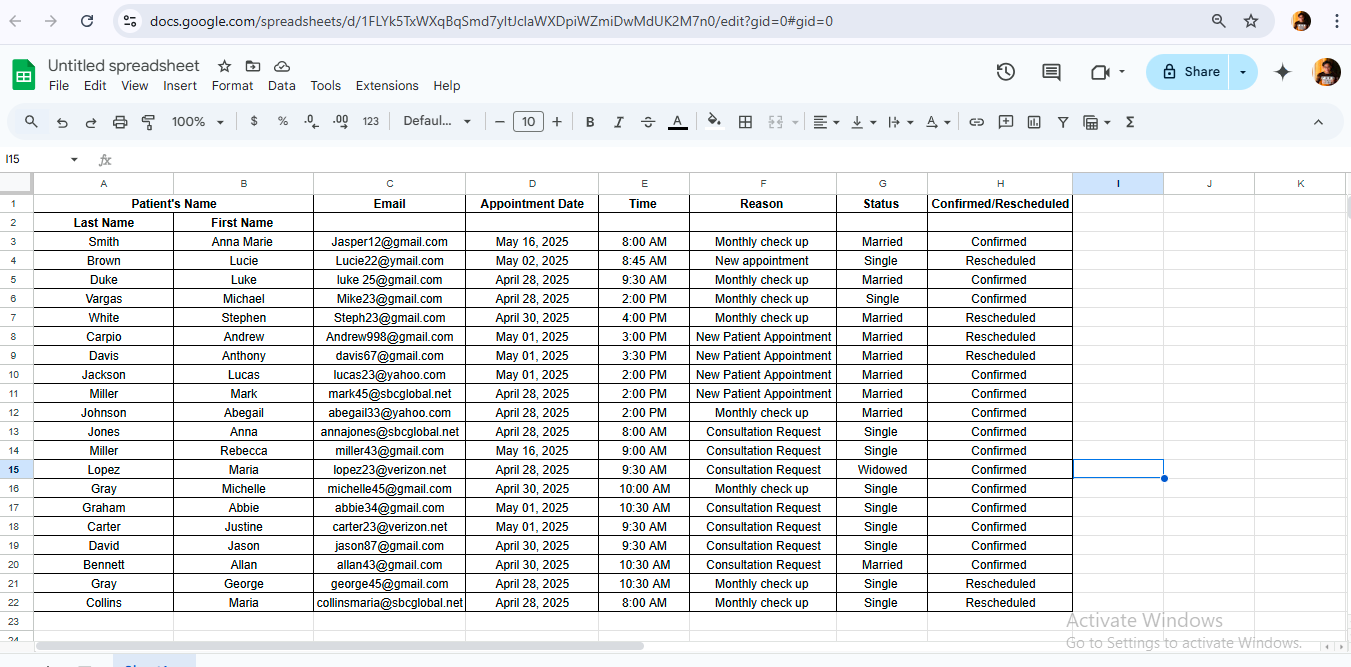Open the Format menu
The image size is (1351, 667).
point(232,86)
